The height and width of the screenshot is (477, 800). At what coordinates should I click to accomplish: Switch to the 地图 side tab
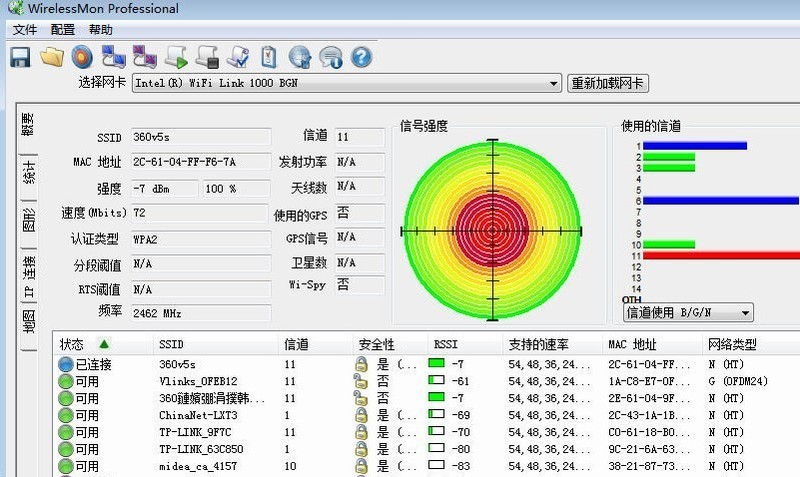click(x=28, y=322)
